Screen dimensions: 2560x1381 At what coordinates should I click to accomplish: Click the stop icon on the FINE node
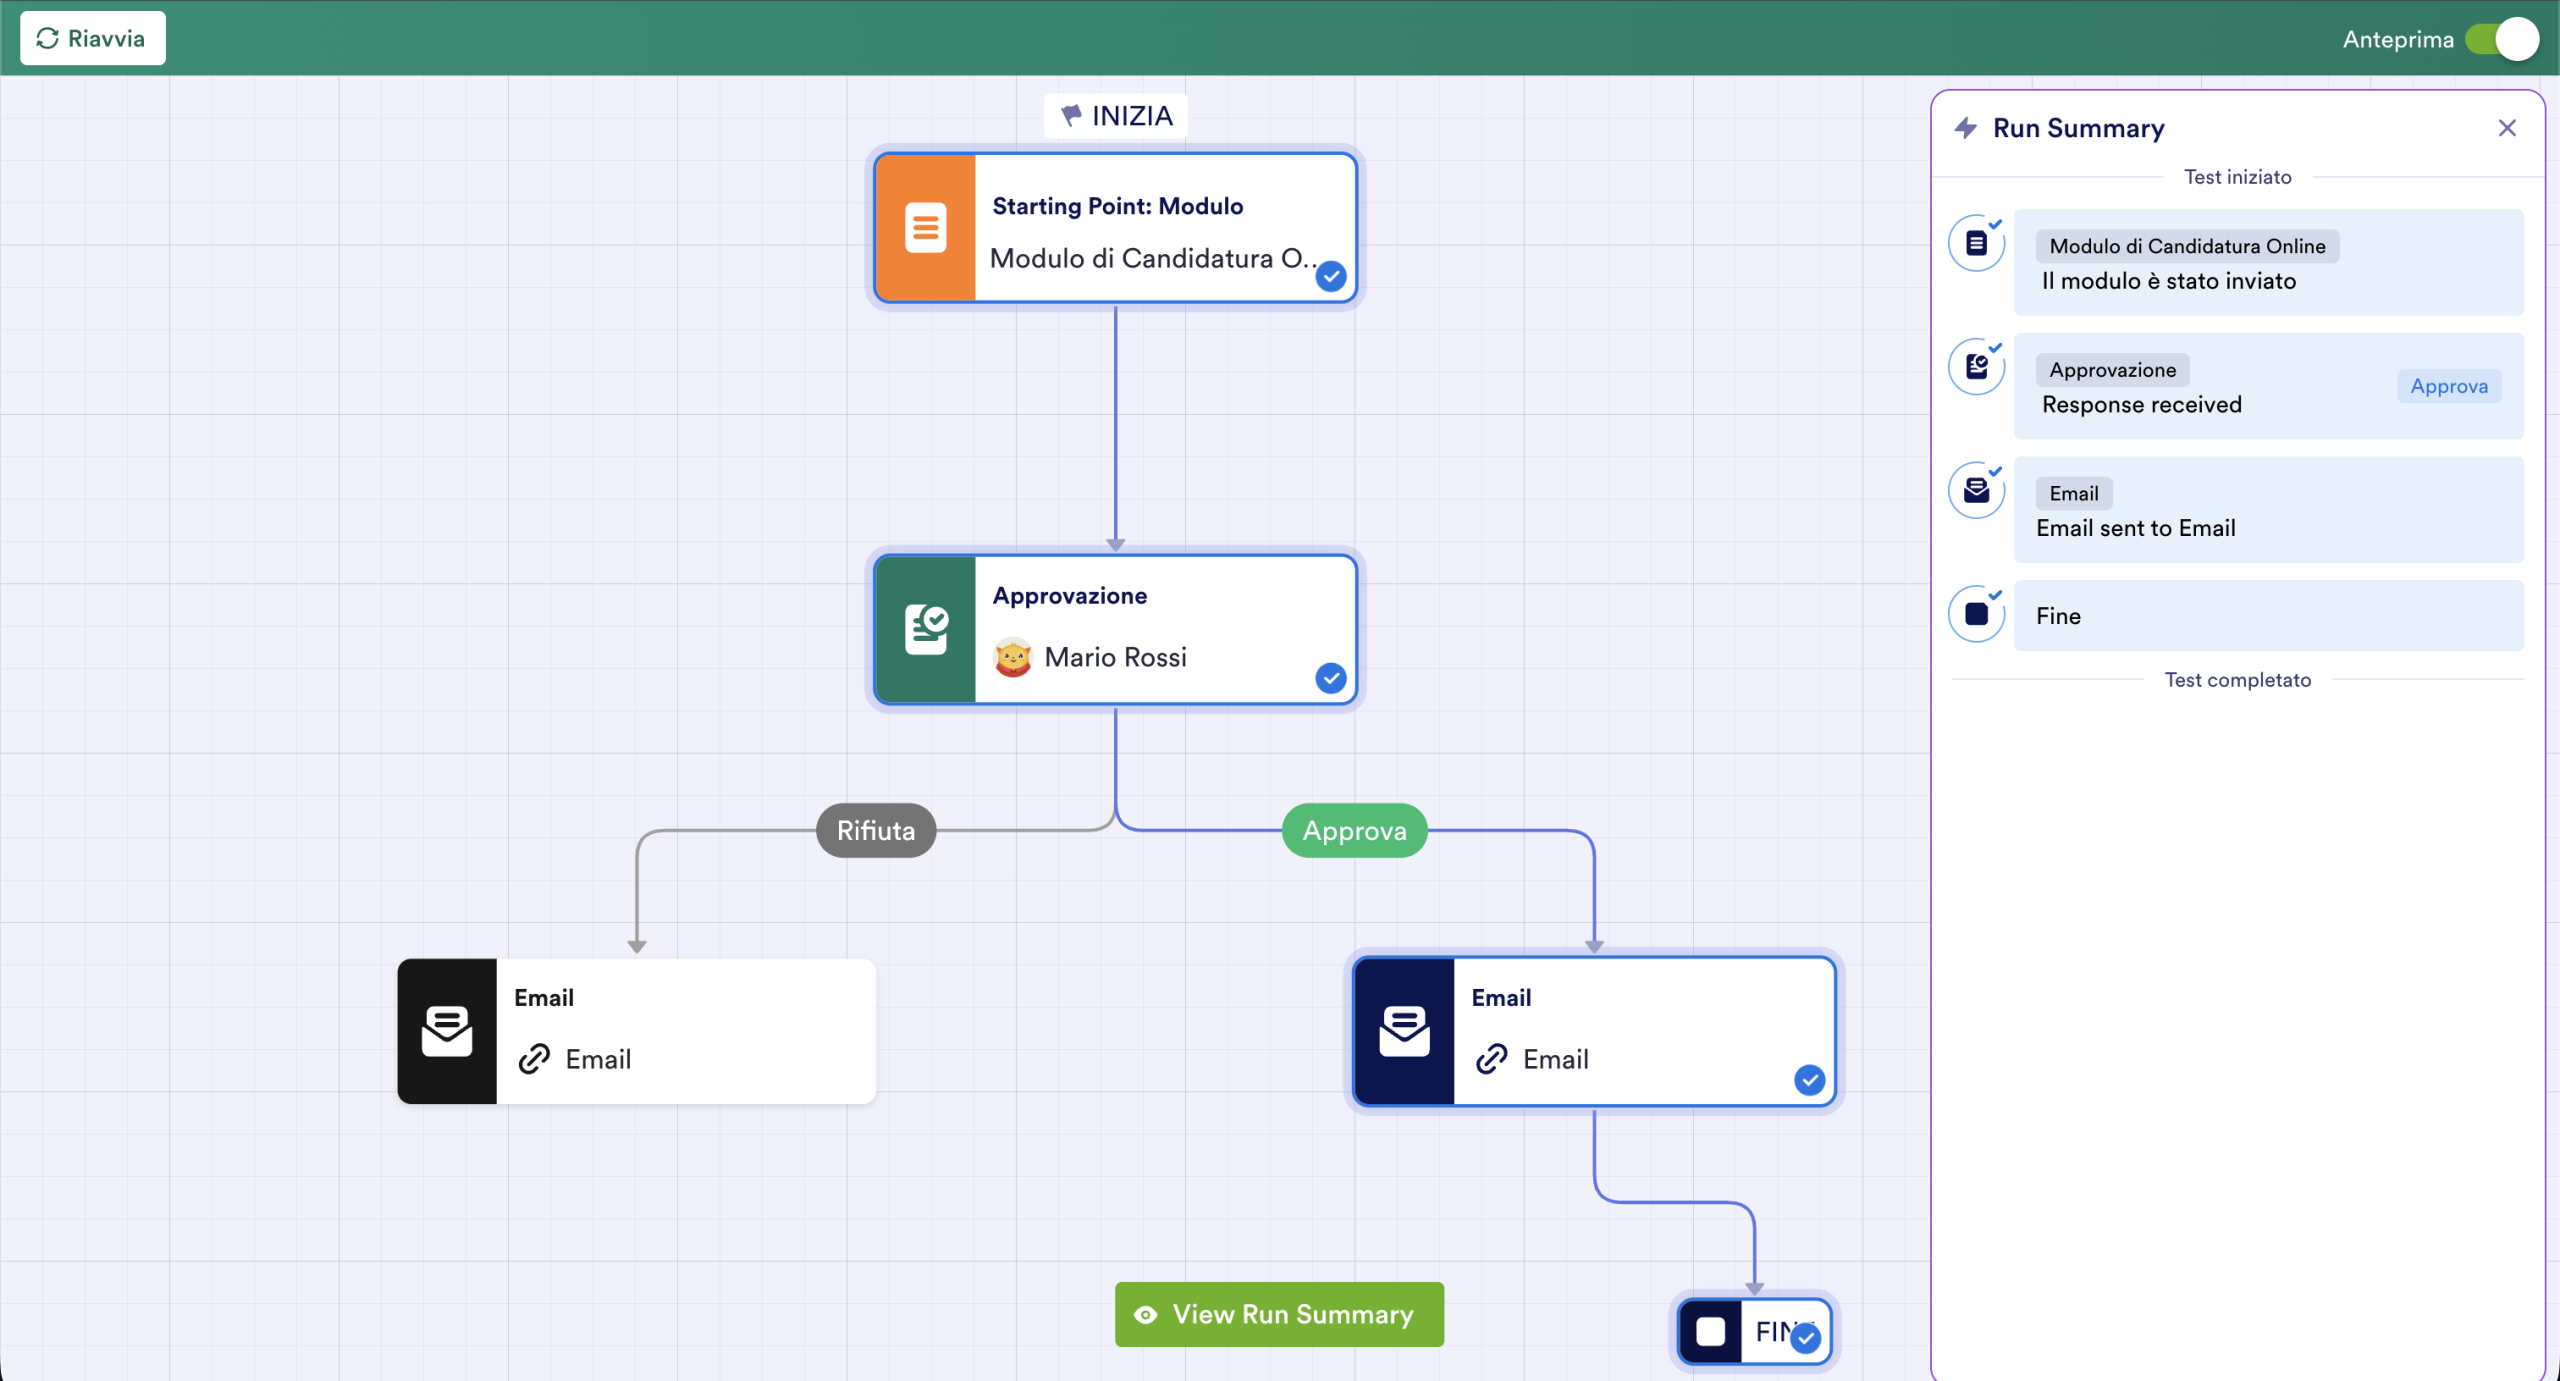coord(1711,1332)
